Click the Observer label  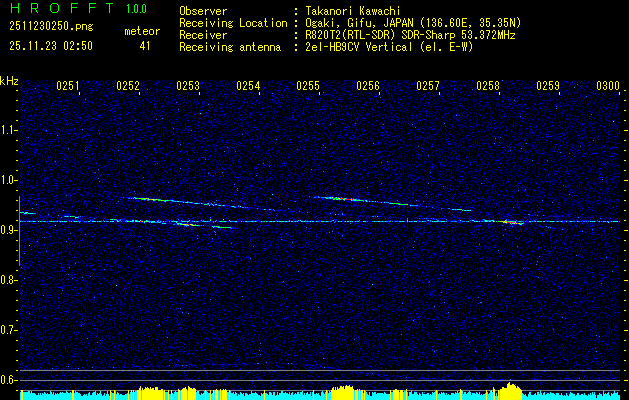click(x=203, y=11)
